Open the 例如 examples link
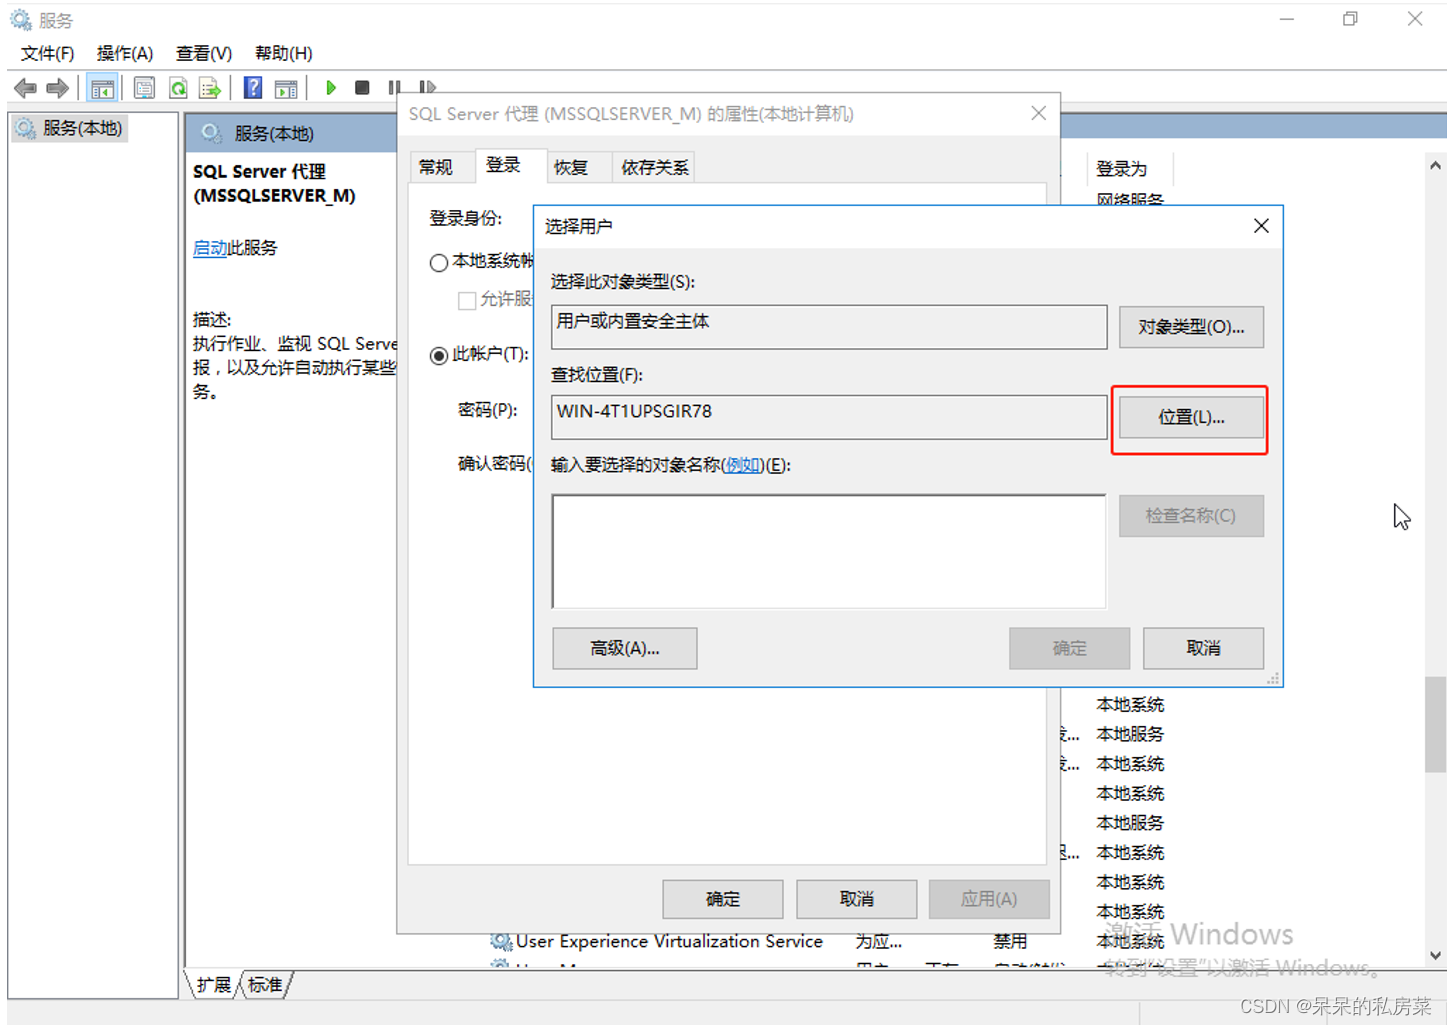This screenshot has height=1025, width=1447. (x=742, y=465)
